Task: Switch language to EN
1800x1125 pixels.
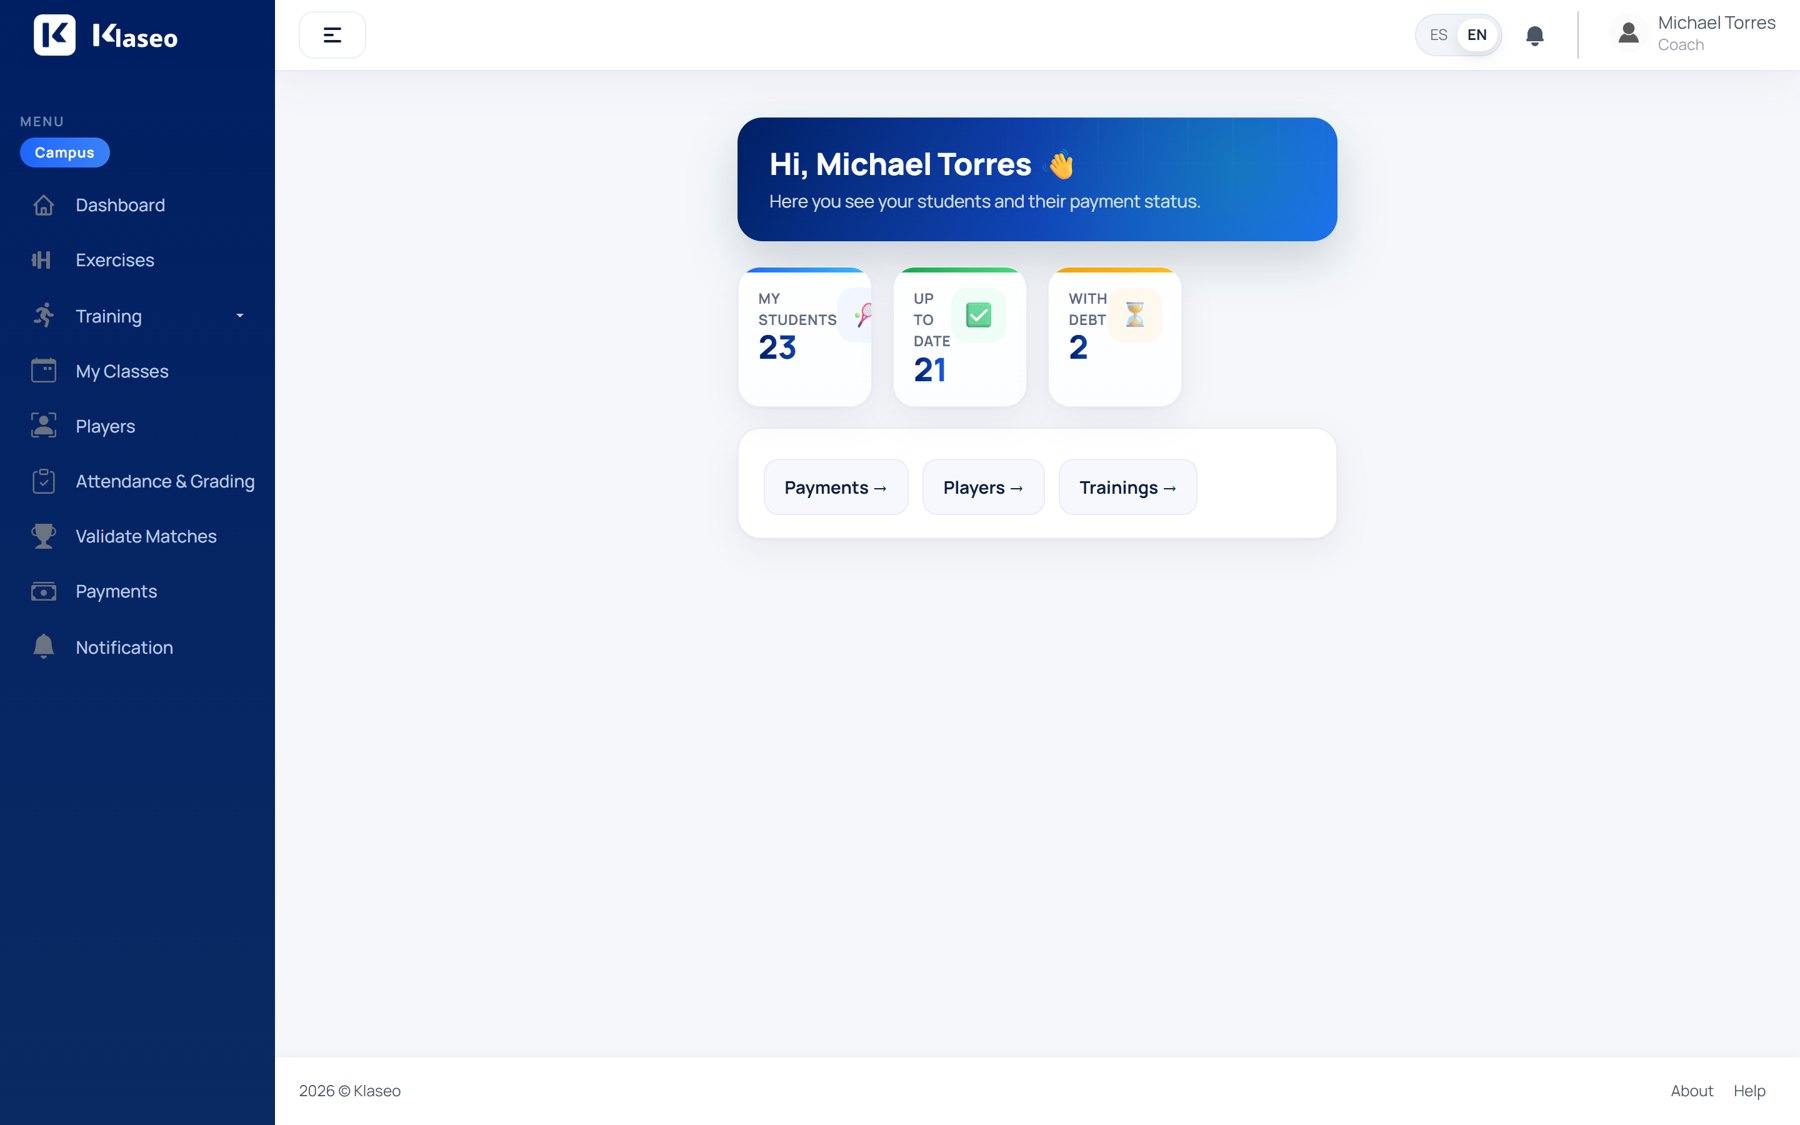Action: (x=1477, y=35)
